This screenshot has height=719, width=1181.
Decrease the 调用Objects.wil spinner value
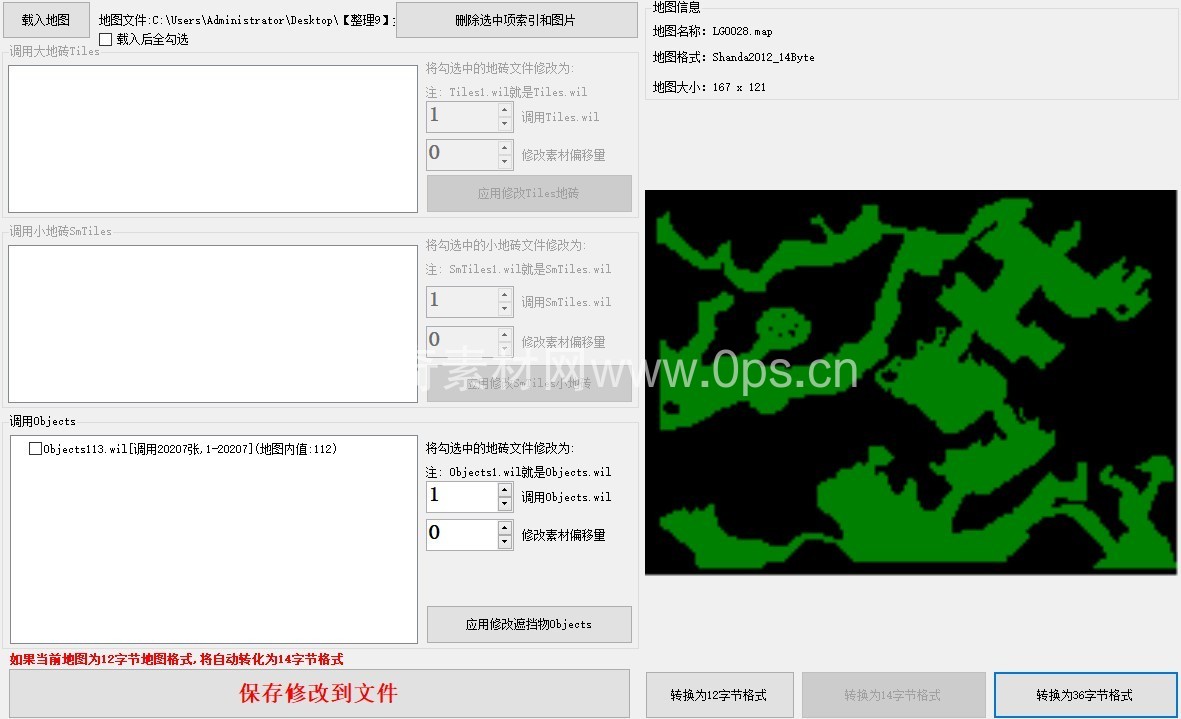[505, 504]
